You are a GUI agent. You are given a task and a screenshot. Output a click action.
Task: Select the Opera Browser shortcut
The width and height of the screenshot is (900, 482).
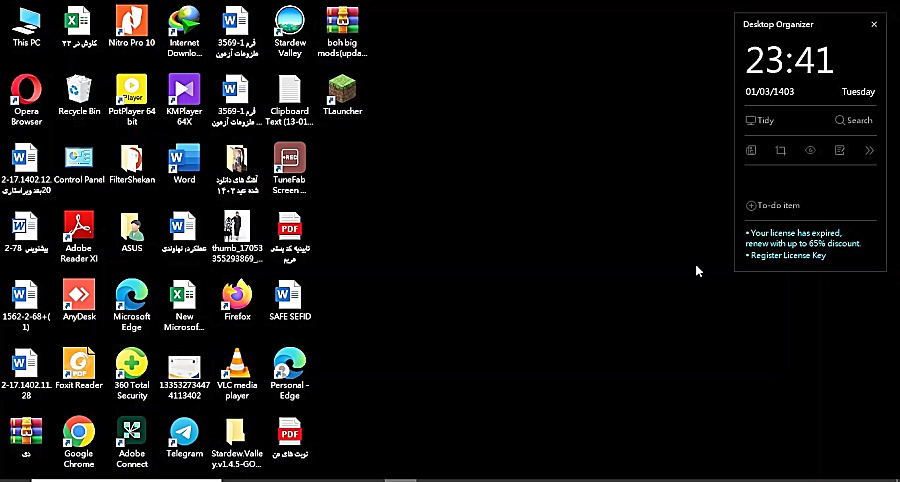26,100
